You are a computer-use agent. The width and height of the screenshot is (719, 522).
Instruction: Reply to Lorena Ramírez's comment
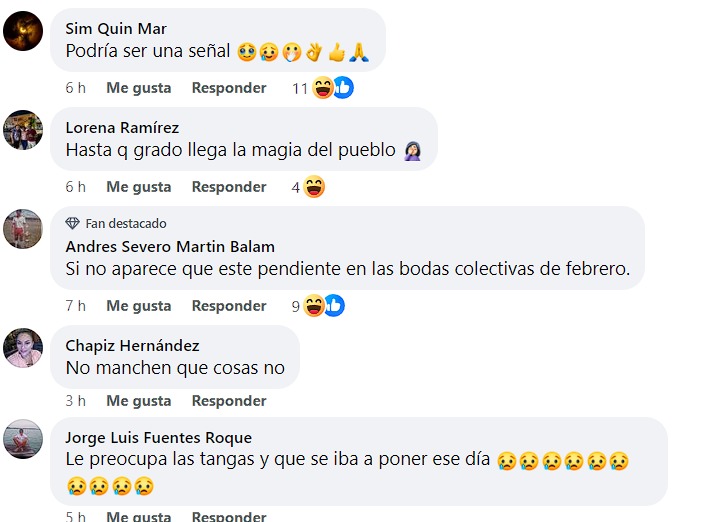tap(229, 187)
